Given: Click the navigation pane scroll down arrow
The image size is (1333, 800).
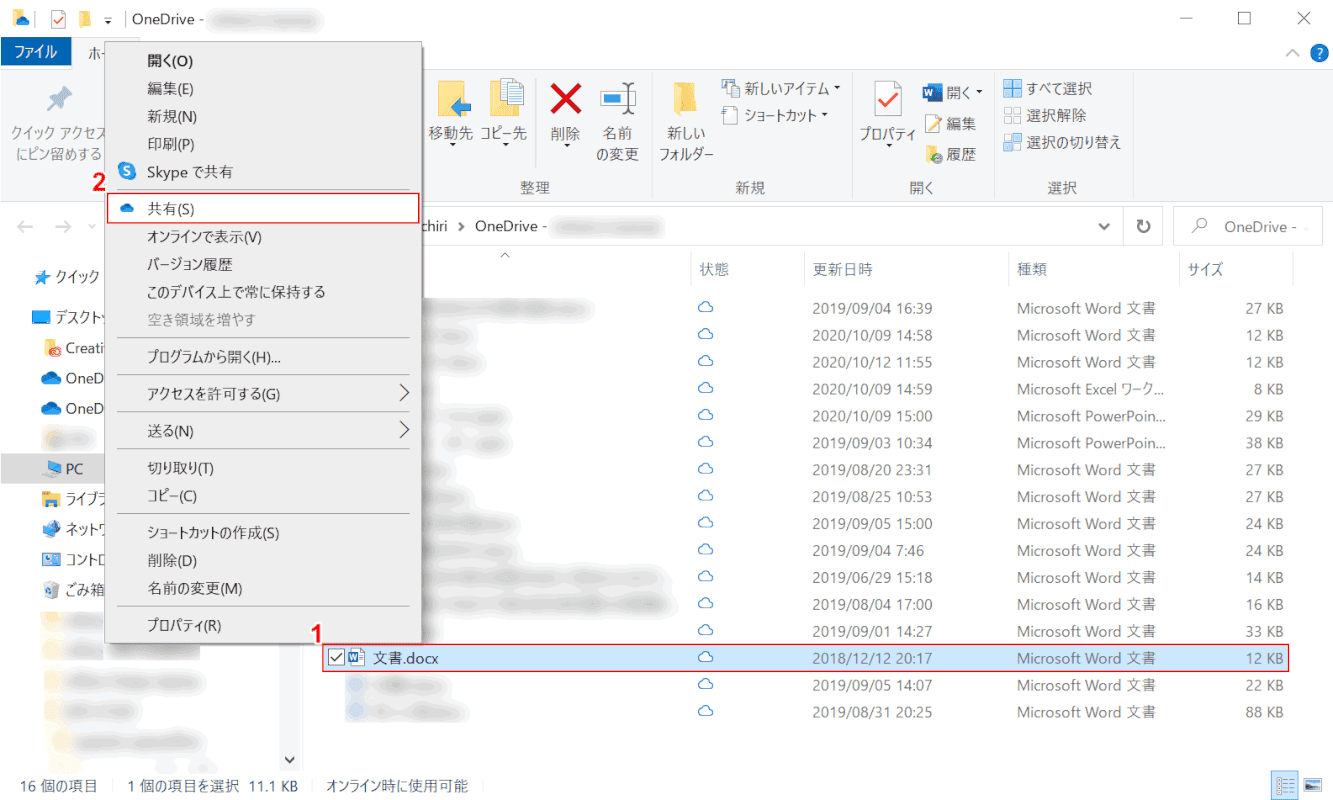Looking at the screenshot, I should click(x=291, y=761).
